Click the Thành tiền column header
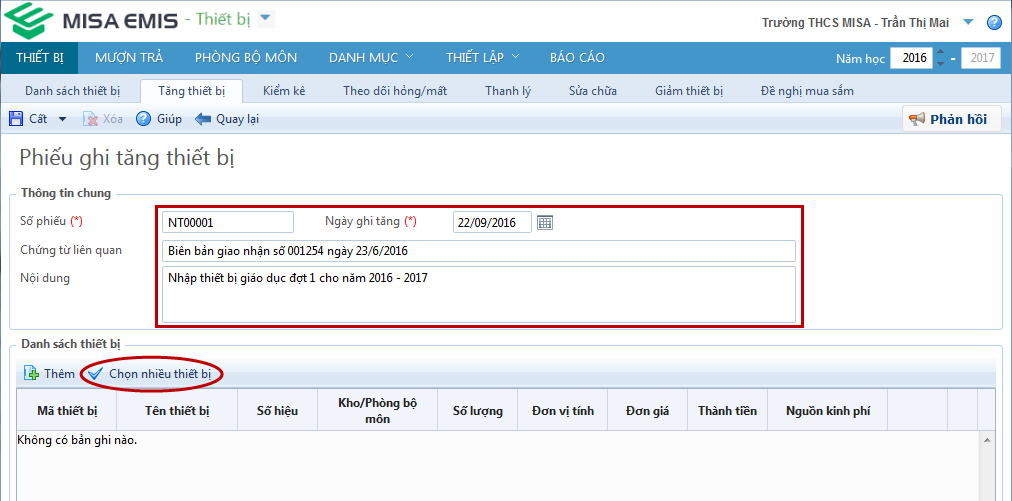 point(727,410)
